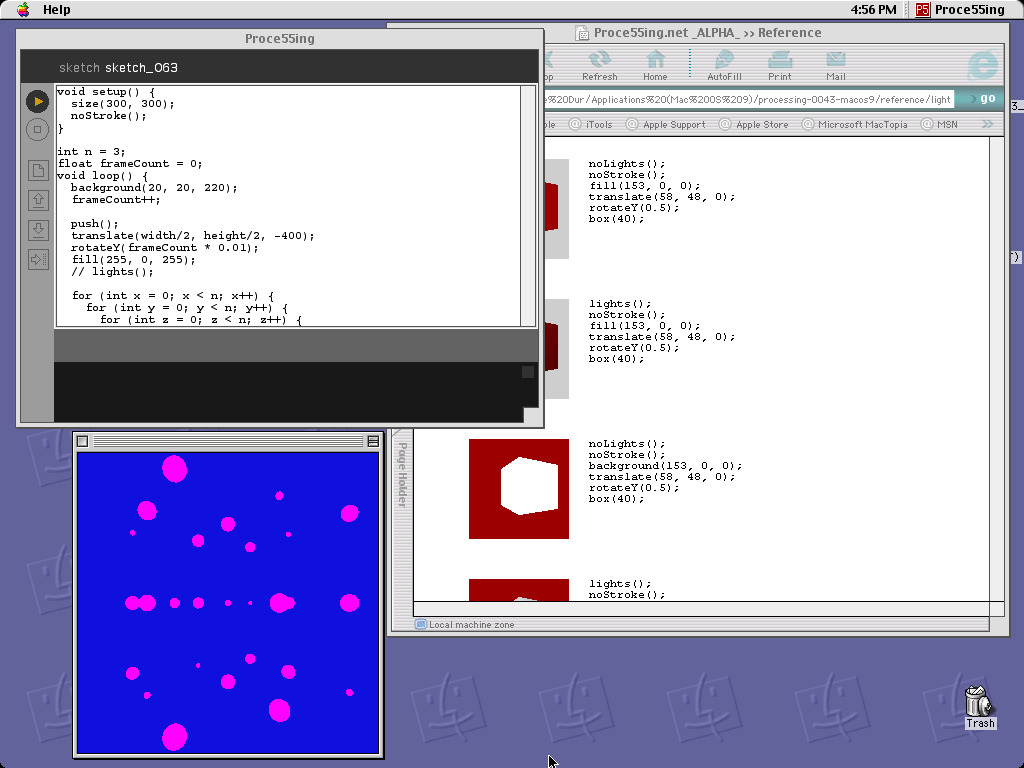The width and height of the screenshot is (1024, 768).
Task: Click the Open sketch up-arrow icon
Action: pyautogui.click(x=37, y=200)
